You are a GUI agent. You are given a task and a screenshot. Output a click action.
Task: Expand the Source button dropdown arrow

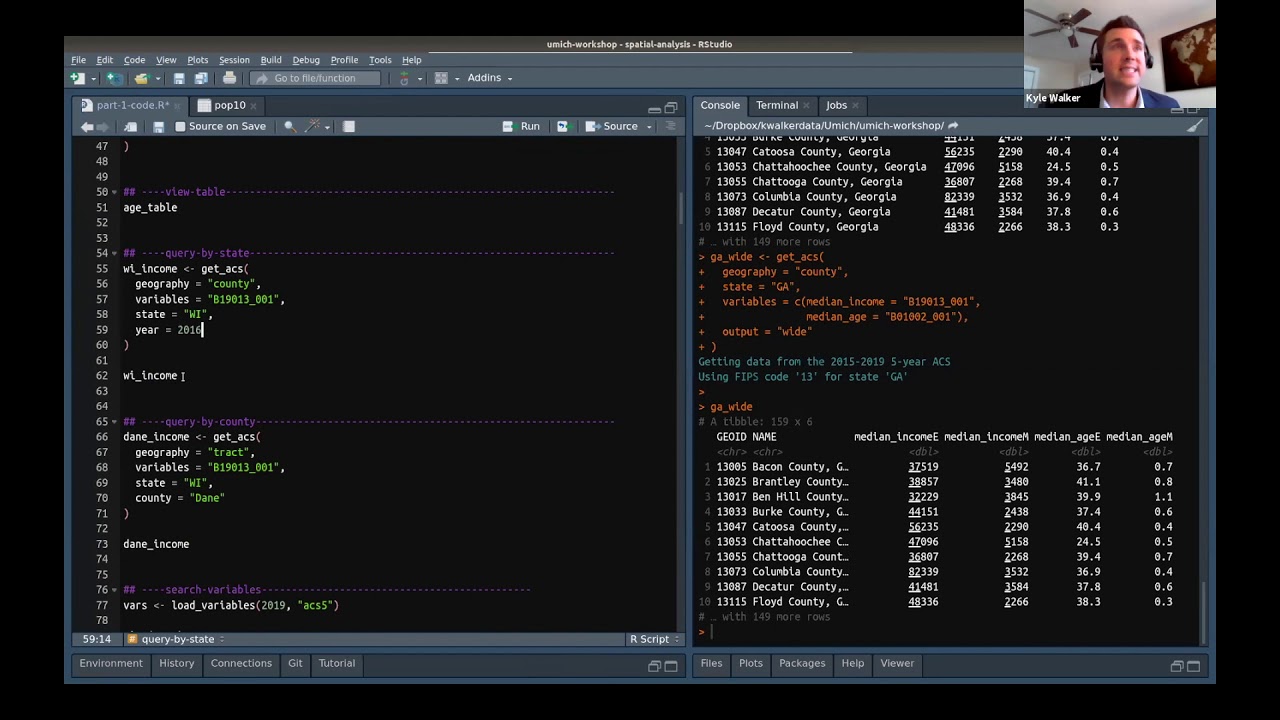[x=649, y=127]
